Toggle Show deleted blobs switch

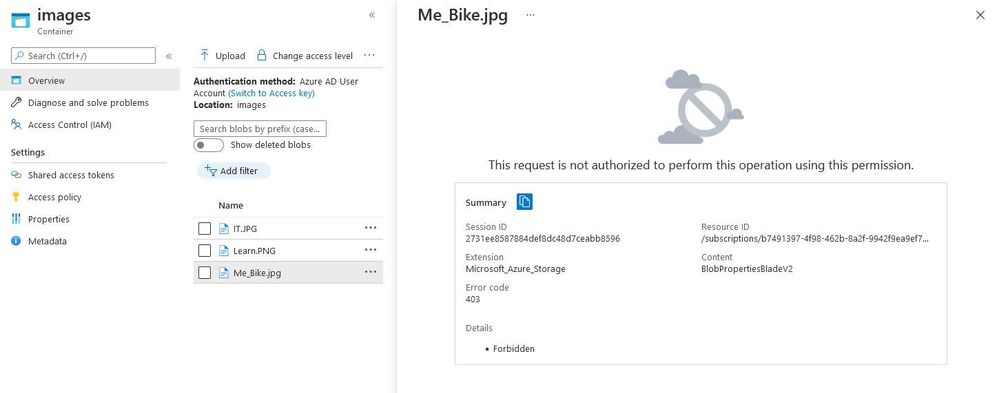(209, 145)
